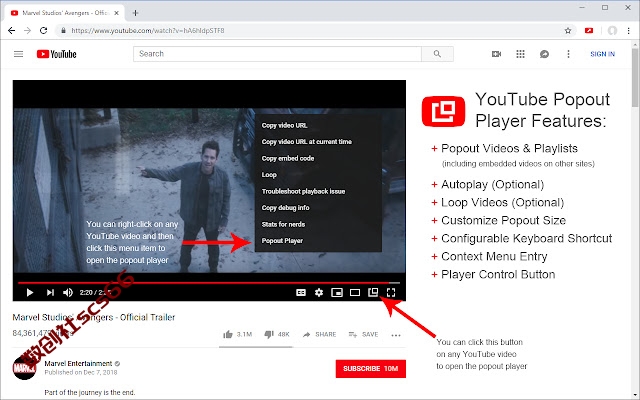The image size is (640, 400).
Task: Toggle subtitles with the CC button
Action: pos(301,292)
